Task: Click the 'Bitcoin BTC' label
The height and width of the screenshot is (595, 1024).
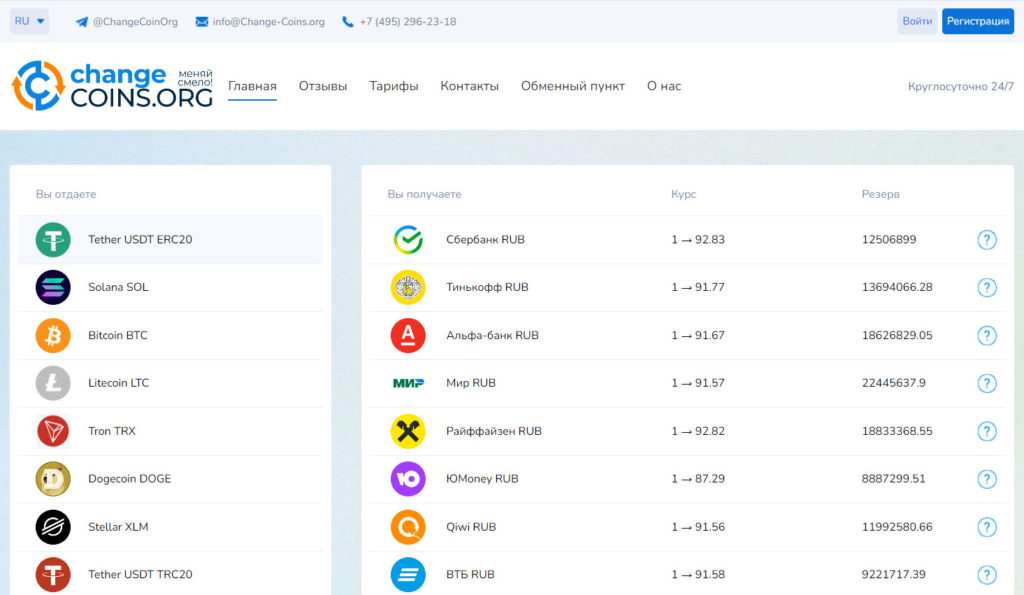Action: click(x=118, y=335)
